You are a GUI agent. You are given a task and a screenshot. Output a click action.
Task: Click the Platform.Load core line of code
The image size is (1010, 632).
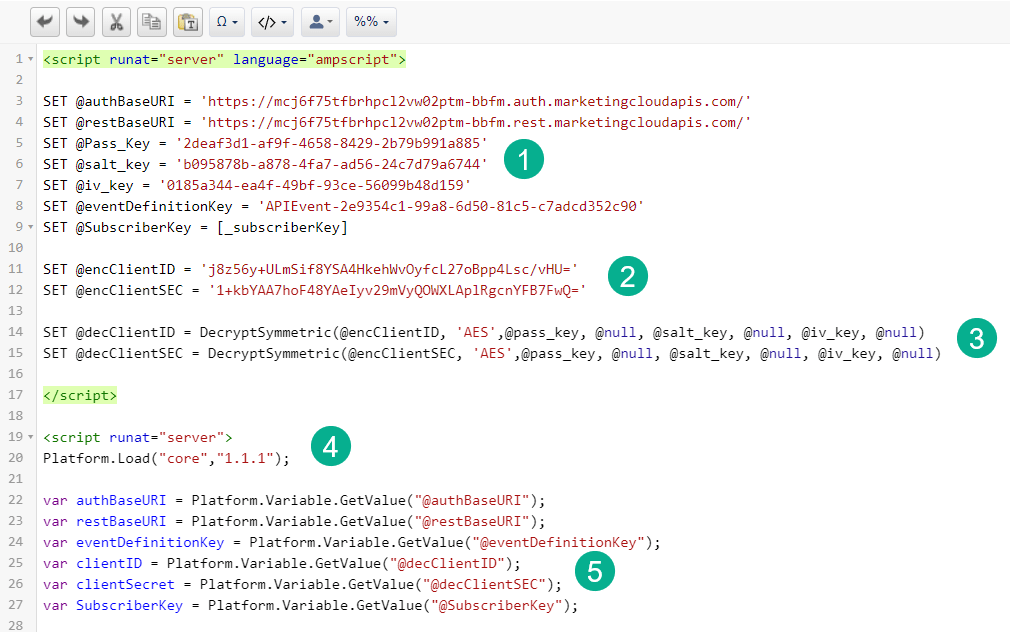point(165,459)
